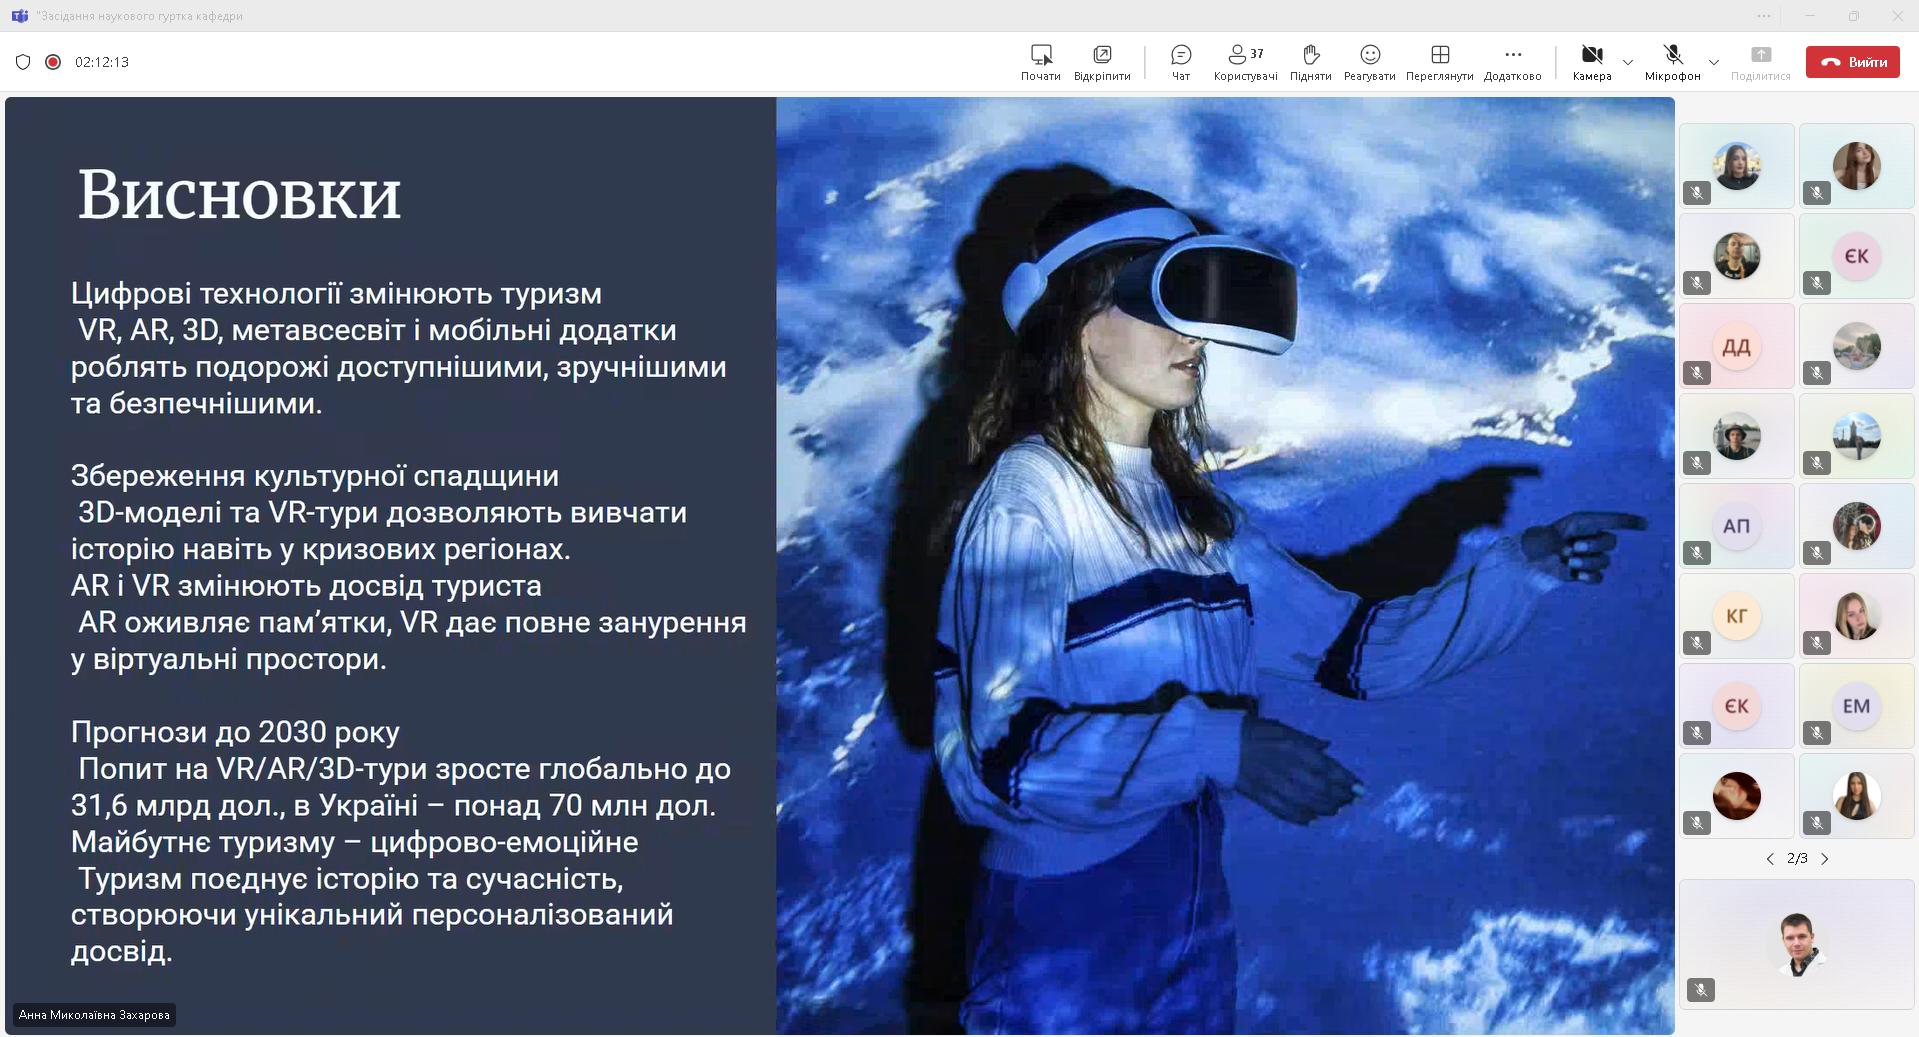
Task: Toggle the Камера on
Action: [x=1592, y=62]
